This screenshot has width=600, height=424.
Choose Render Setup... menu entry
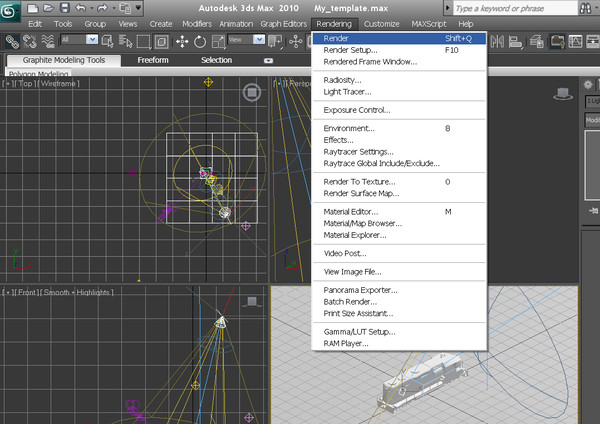click(x=399, y=50)
